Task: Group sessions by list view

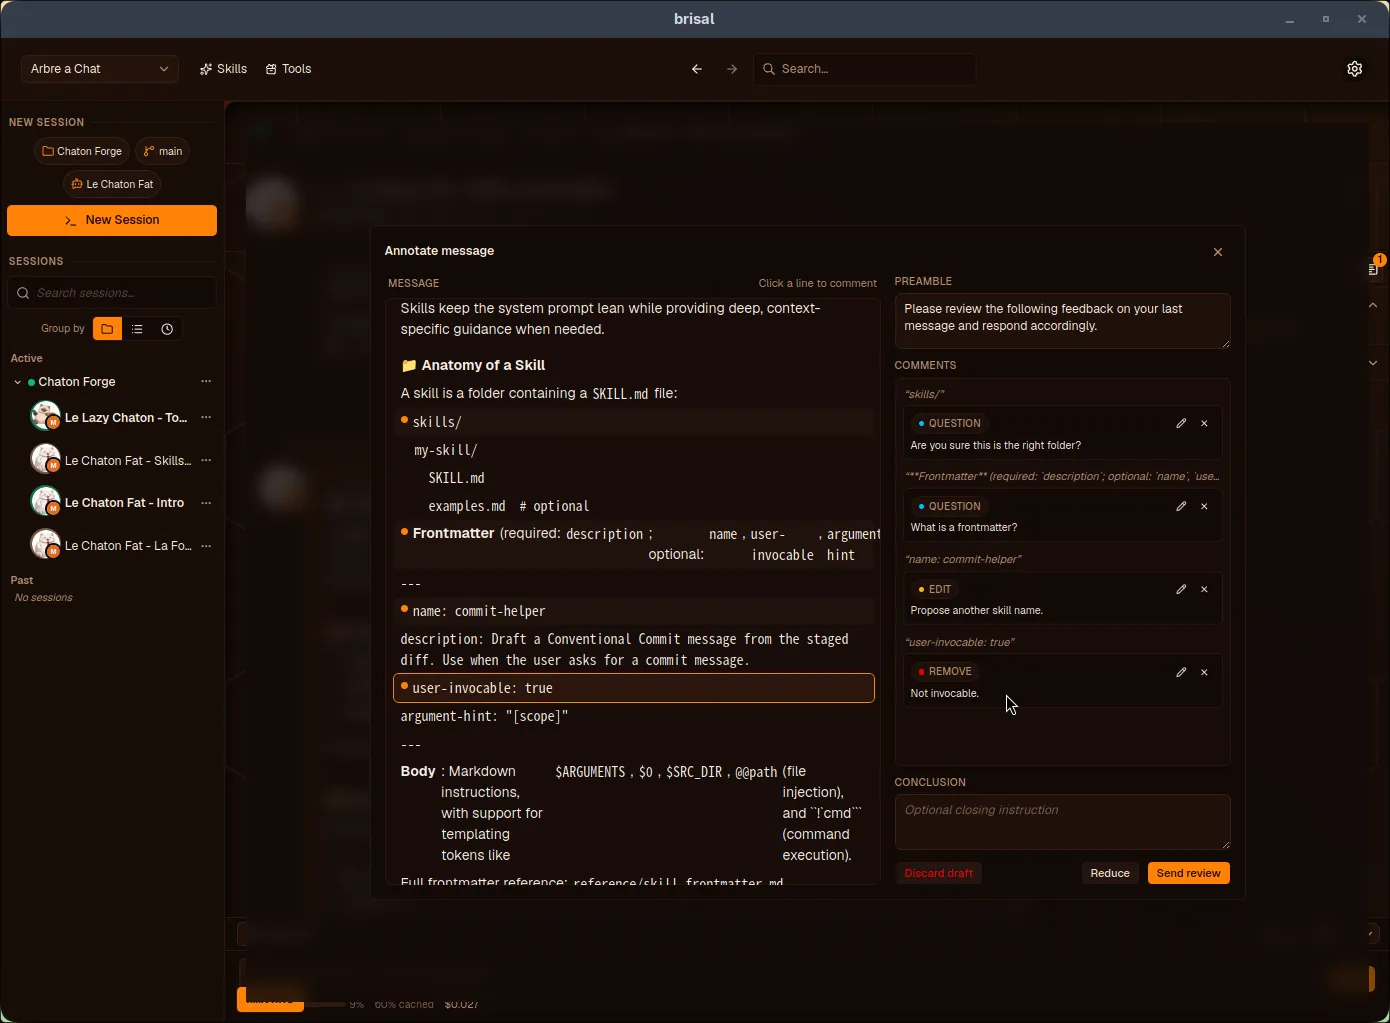Action: [x=137, y=329]
